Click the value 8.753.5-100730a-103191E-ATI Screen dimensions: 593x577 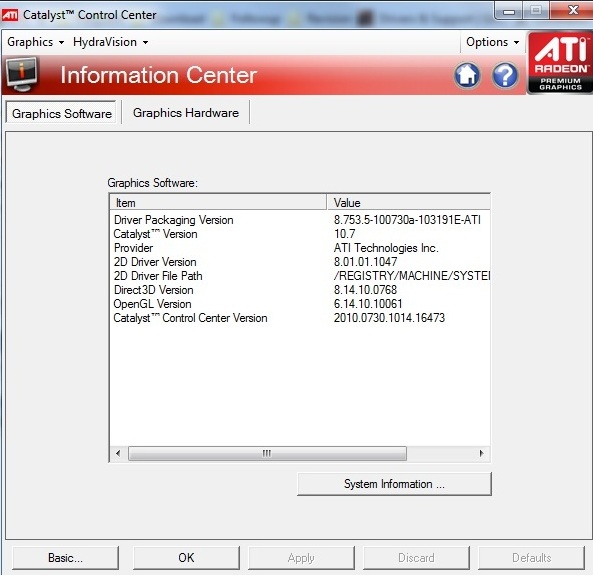pyautogui.click(x=407, y=220)
